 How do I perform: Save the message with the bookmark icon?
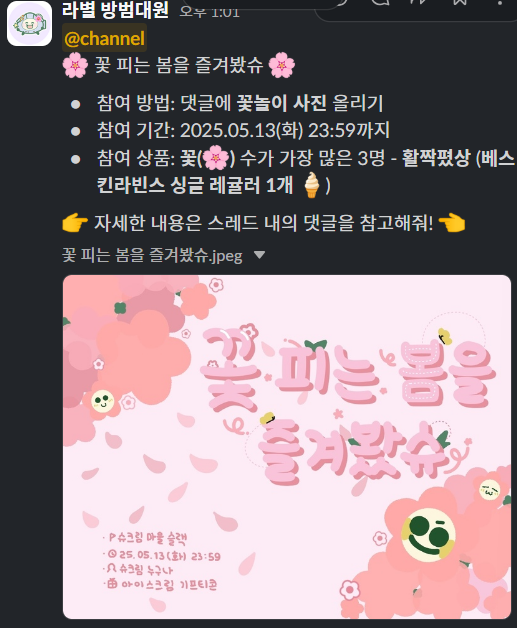click(x=461, y=2)
